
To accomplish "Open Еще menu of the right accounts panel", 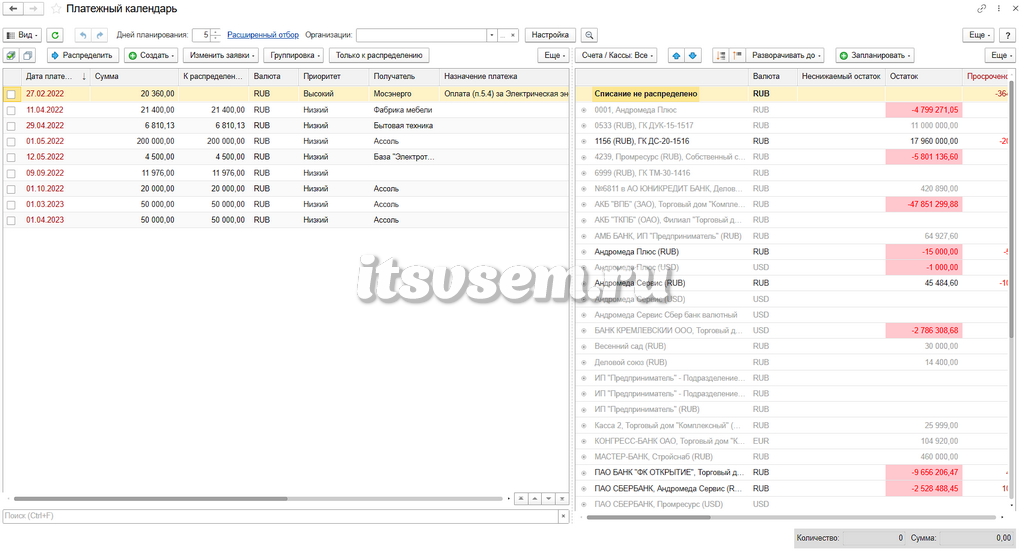I will (1000, 56).
